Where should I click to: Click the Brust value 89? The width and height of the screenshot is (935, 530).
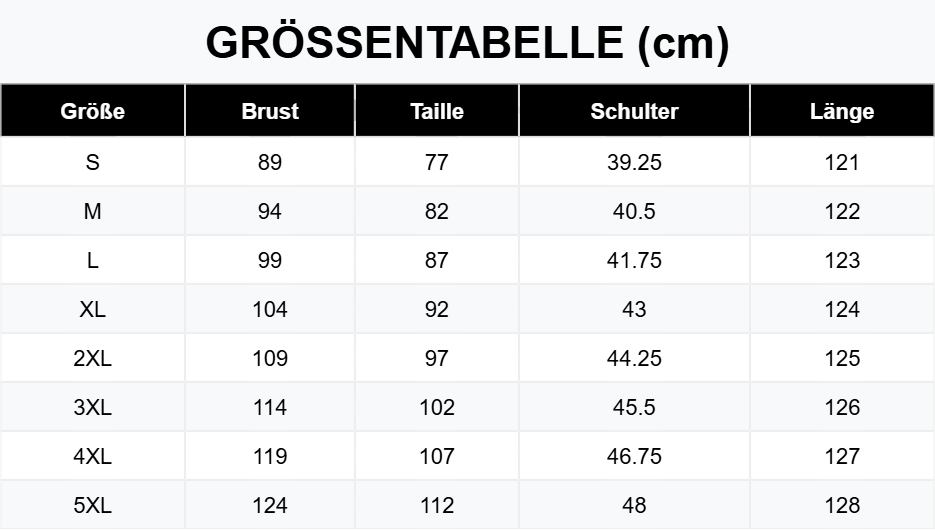point(270,162)
